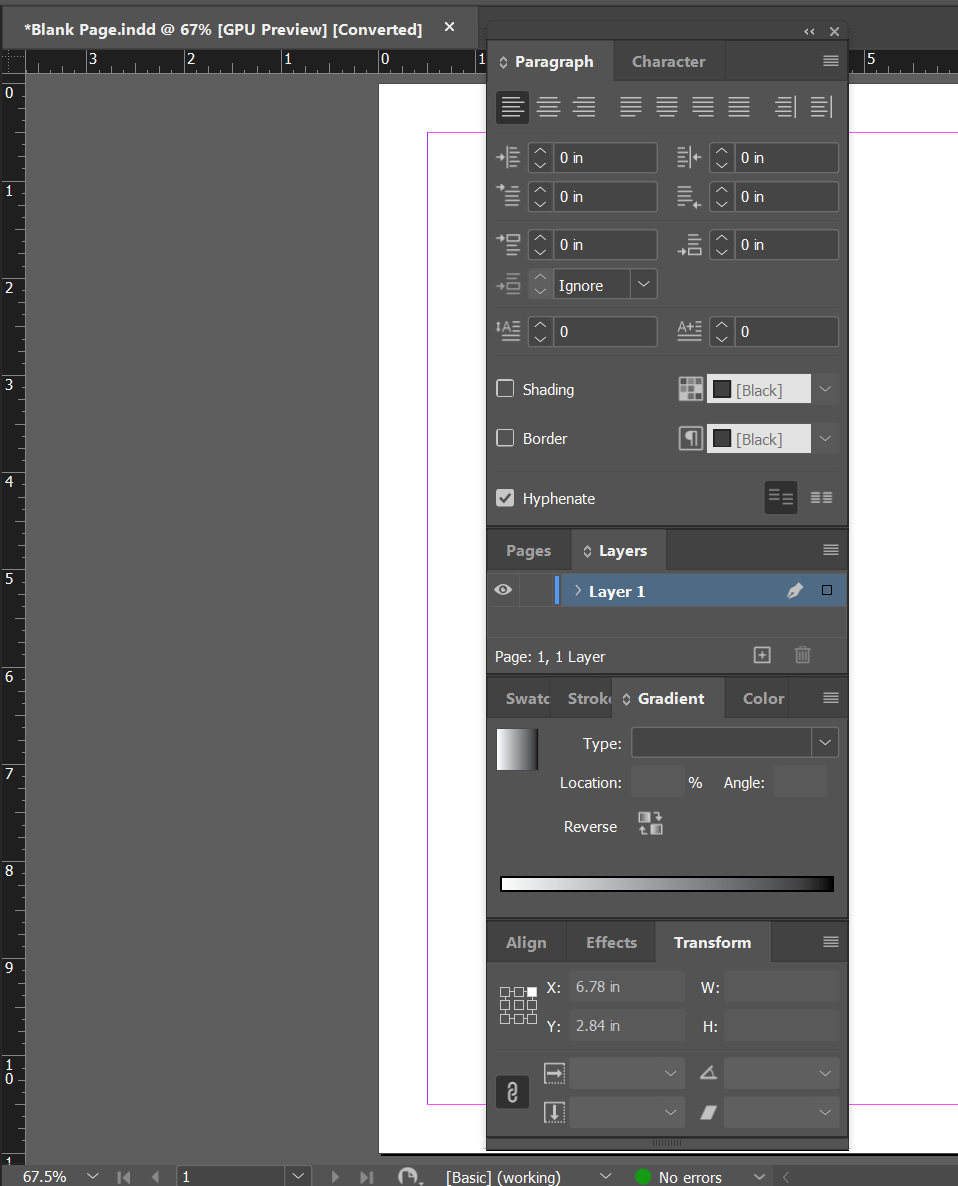Screen dimensions: 958x1186
Task: Open rotation angle dropdown in Transform
Action: tap(824, 1073)
